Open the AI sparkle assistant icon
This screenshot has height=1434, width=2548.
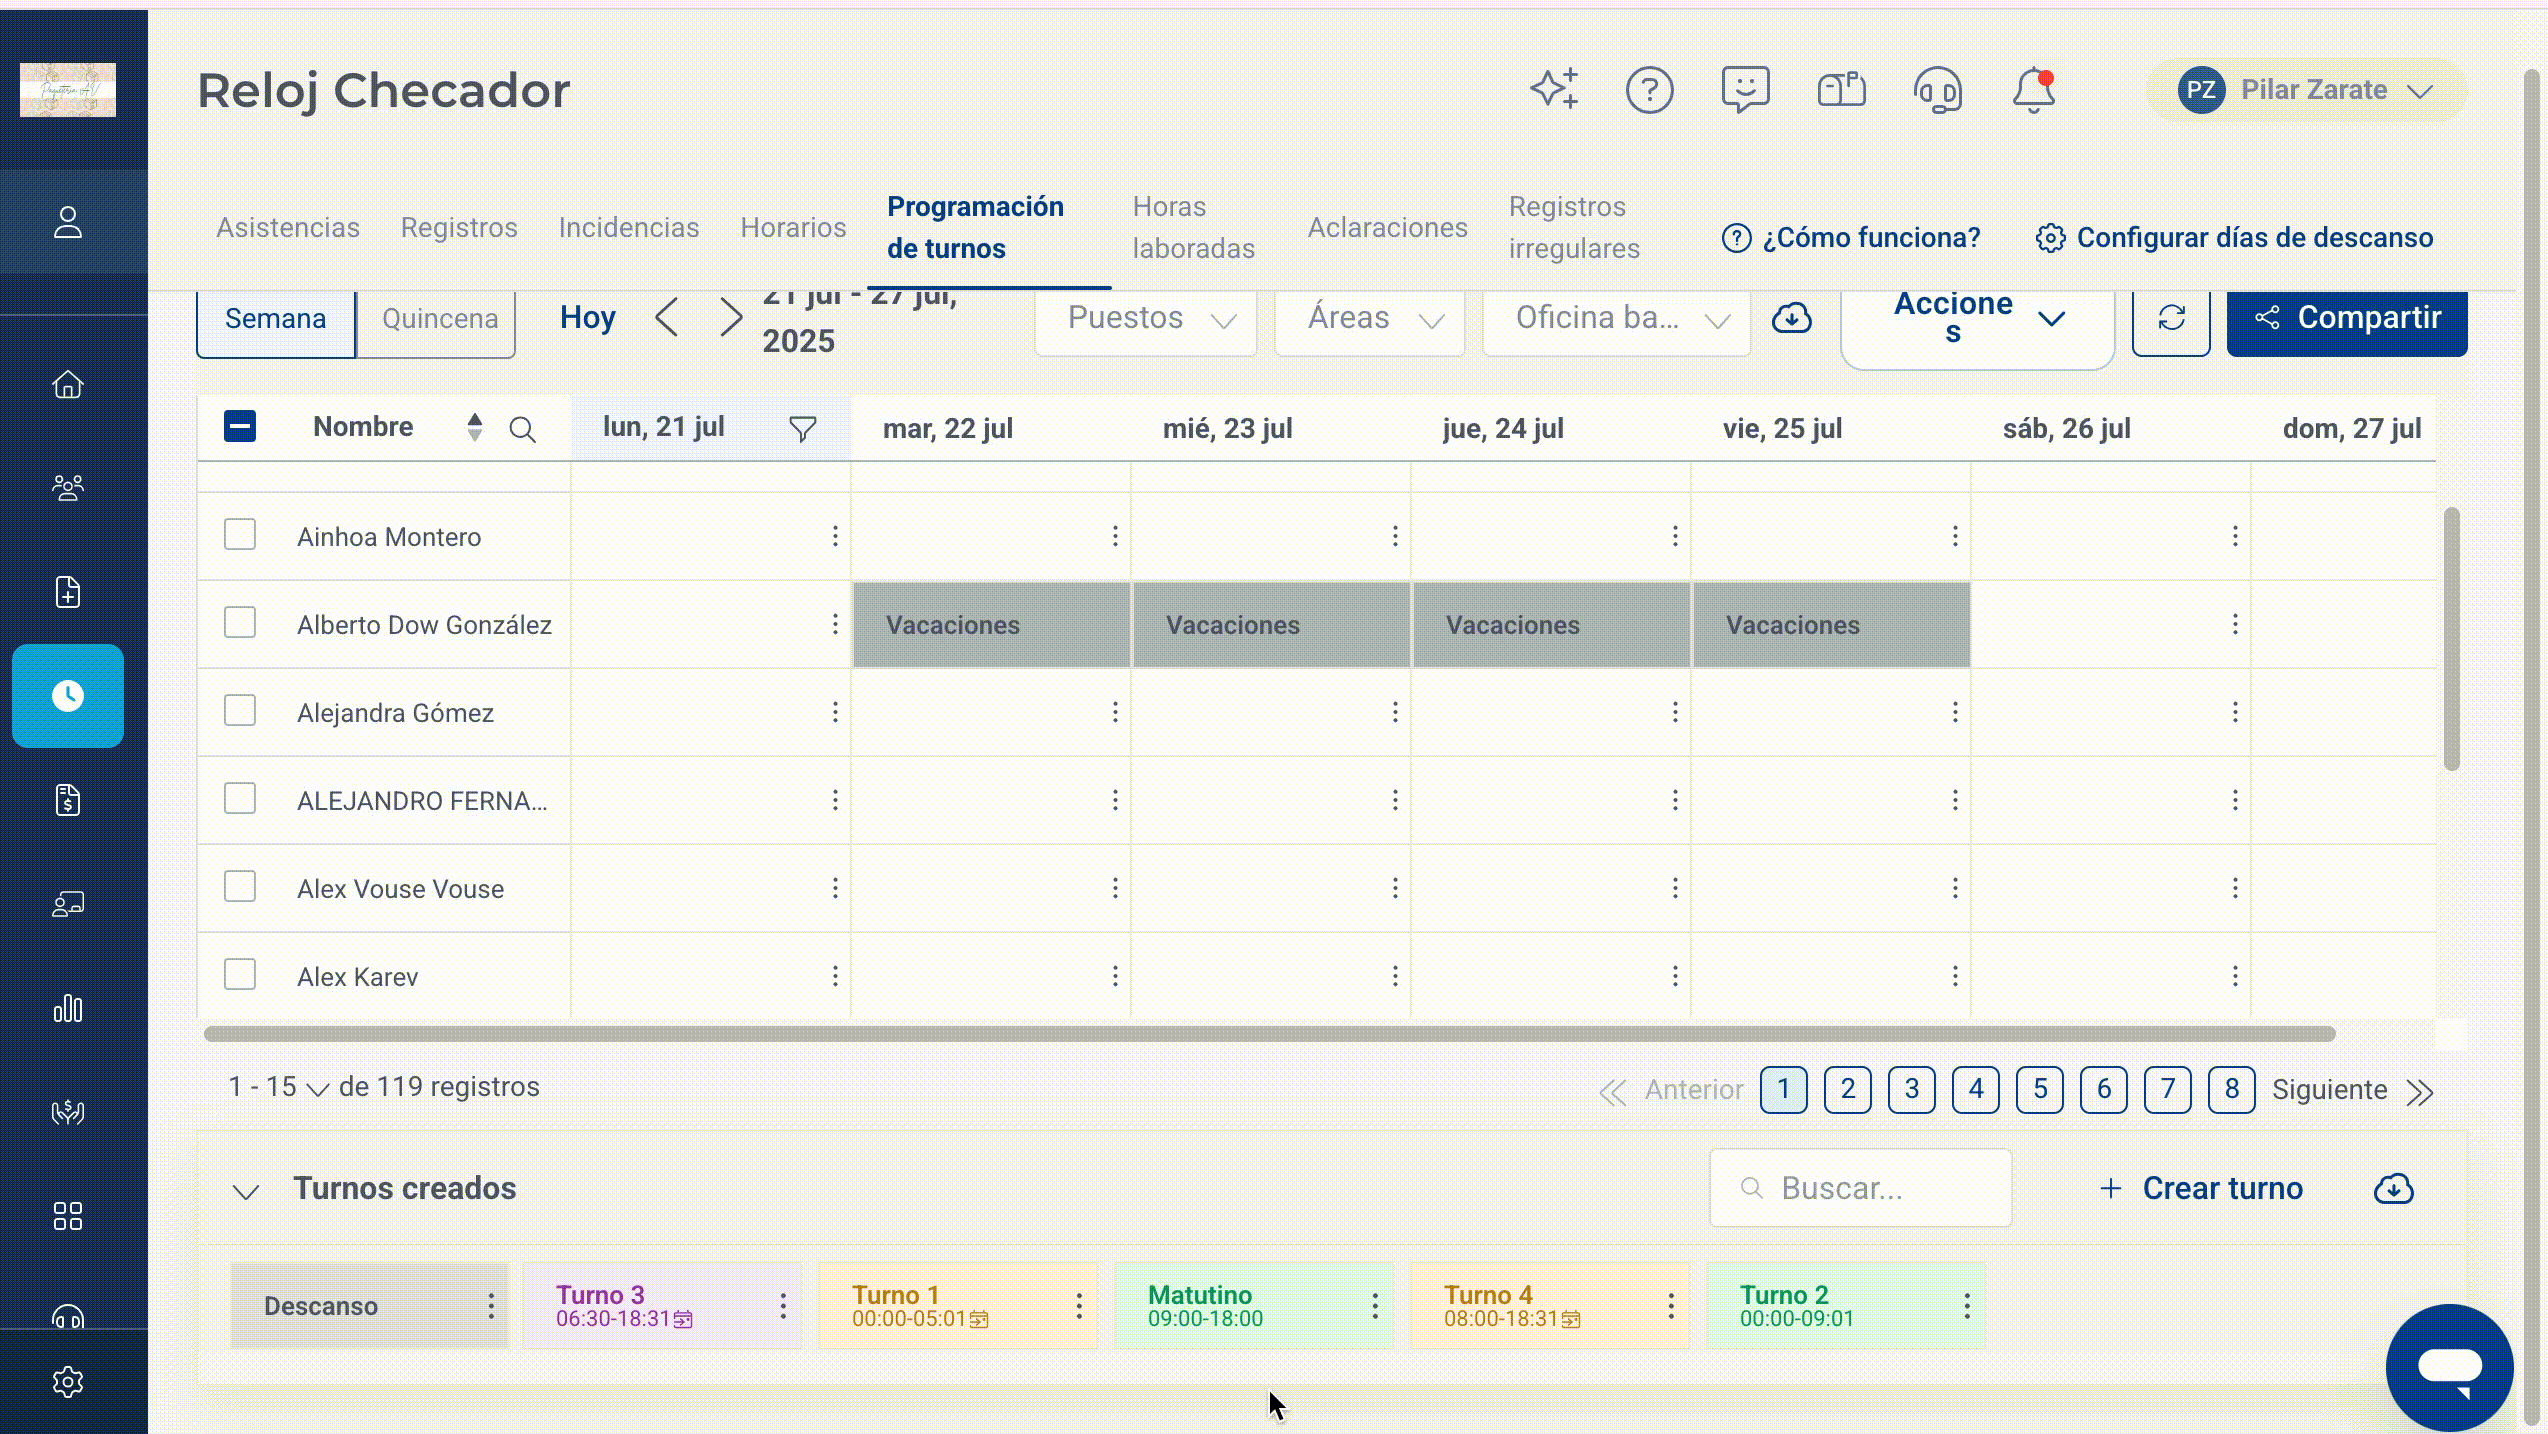(x=1555, y=90)
